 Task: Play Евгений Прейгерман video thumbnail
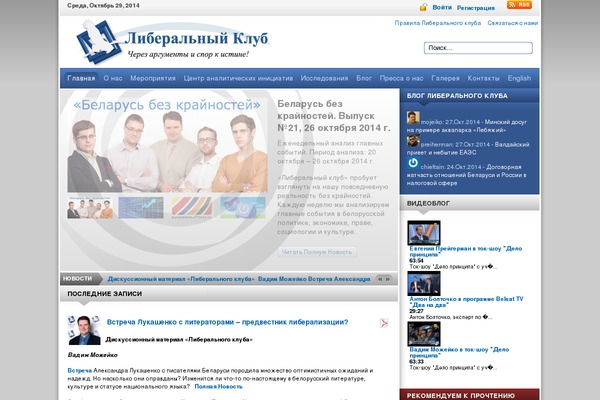click(x=424, y=232)
